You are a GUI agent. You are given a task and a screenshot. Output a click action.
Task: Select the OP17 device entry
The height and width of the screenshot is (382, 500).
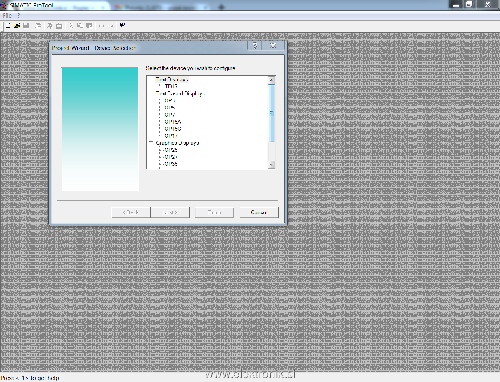(171, 136)
